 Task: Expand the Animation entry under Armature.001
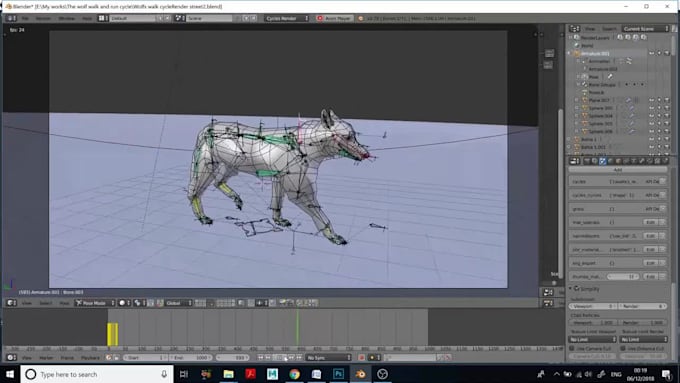[x=578, y=61]
